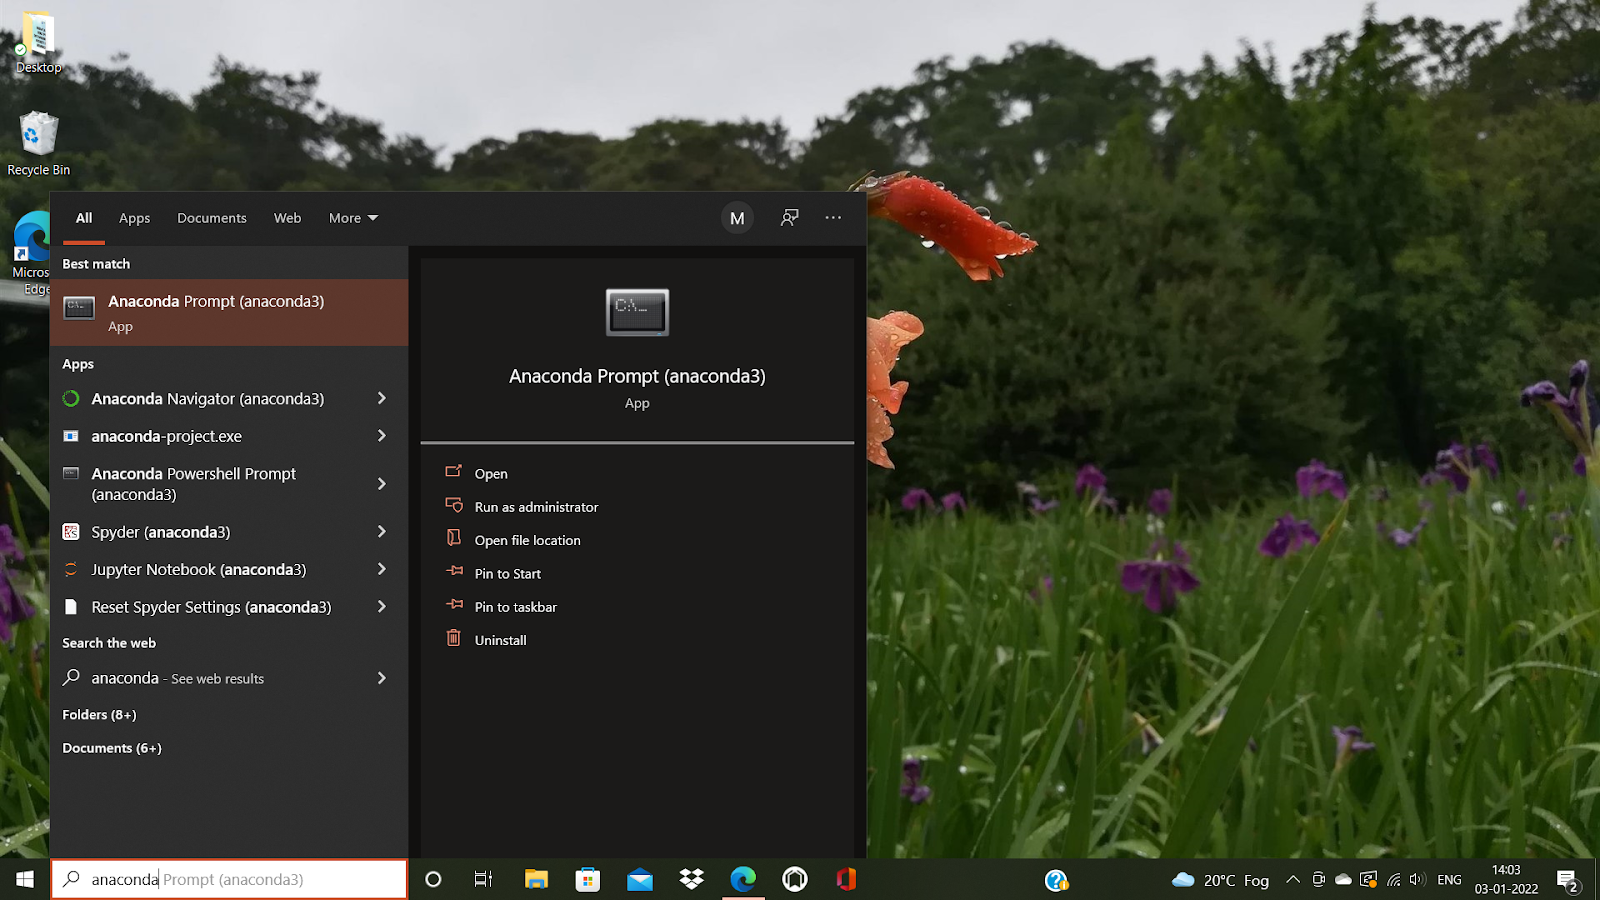The width and height of the screenshot is (1600, 900).
Task: Click the search feedback icon
Action: coord(789,218)
